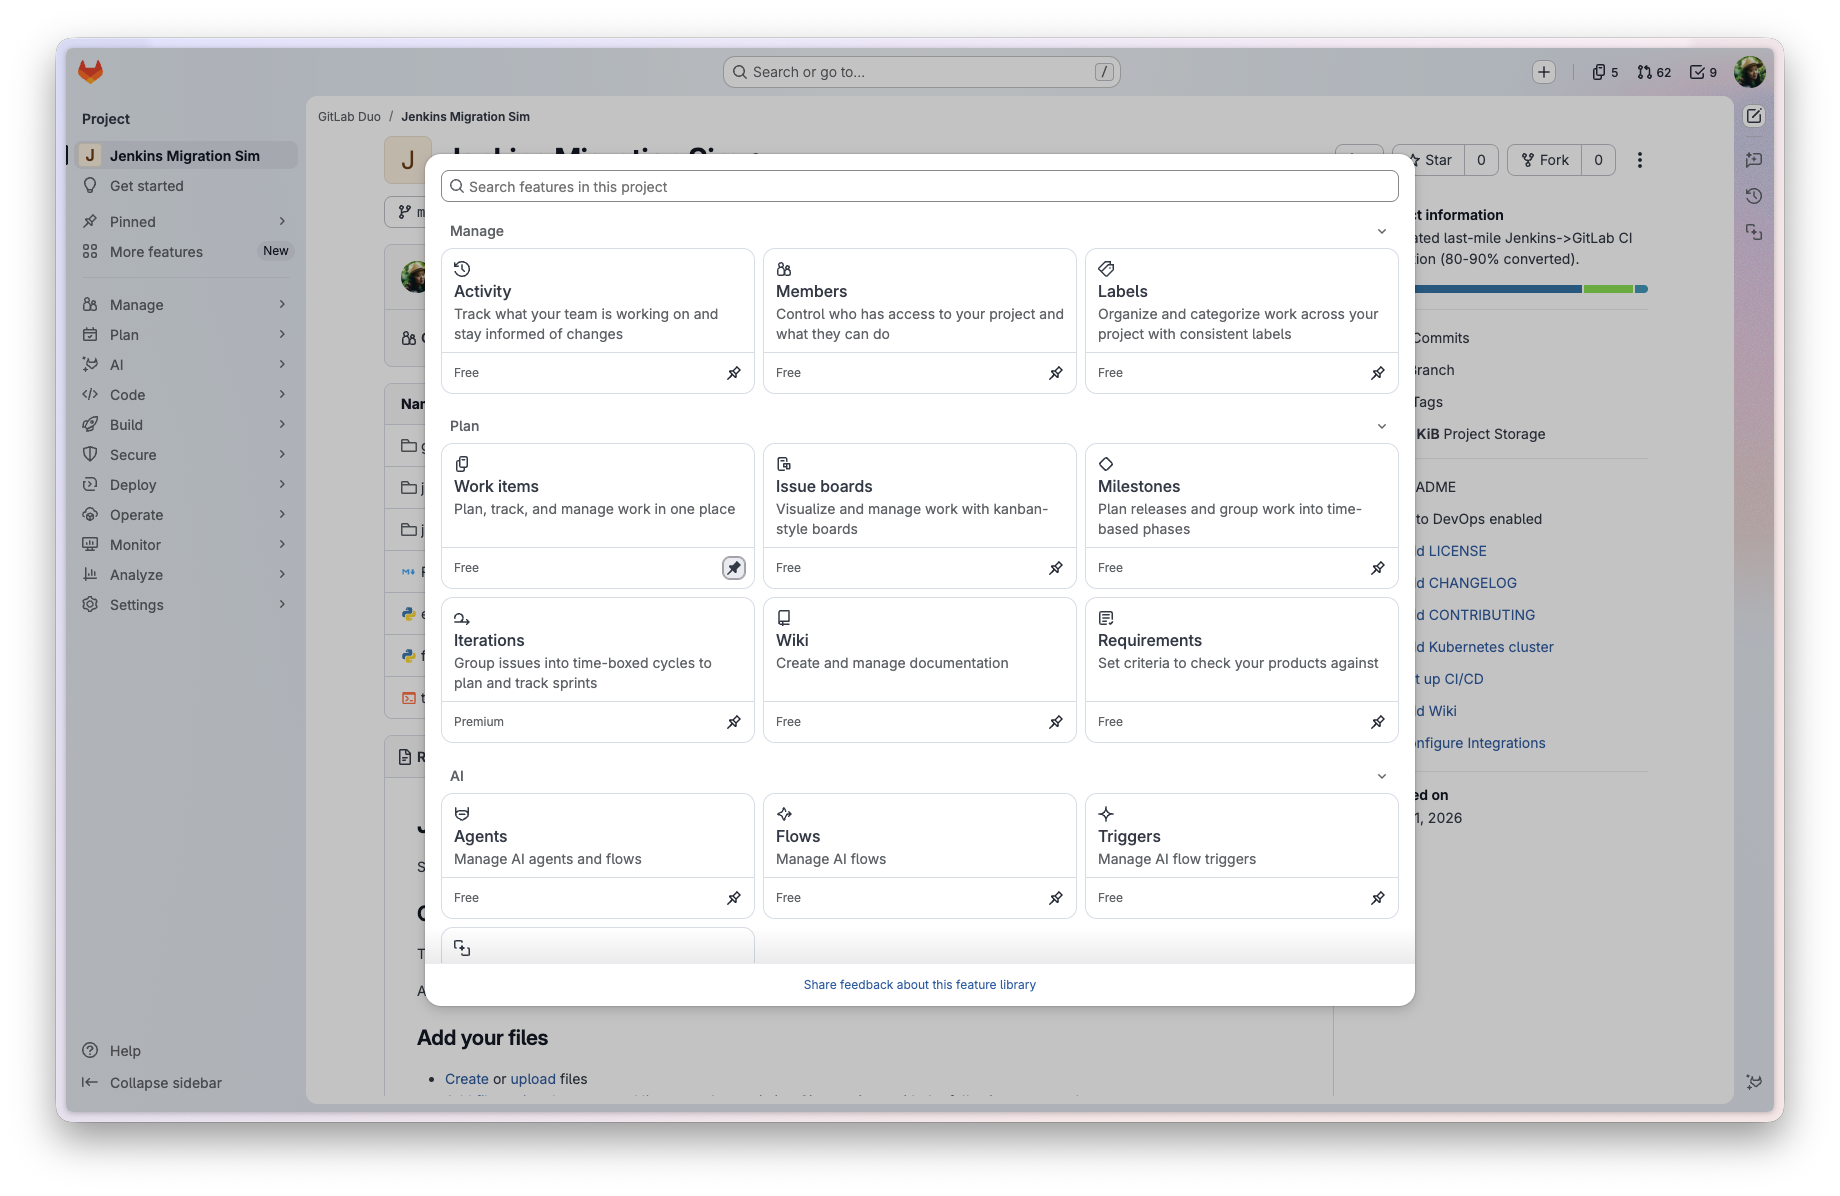The height and width of the screenshot is (1196, 1840).
Task: Open Get started in sidebar
Action: click(x=186, y=186)
